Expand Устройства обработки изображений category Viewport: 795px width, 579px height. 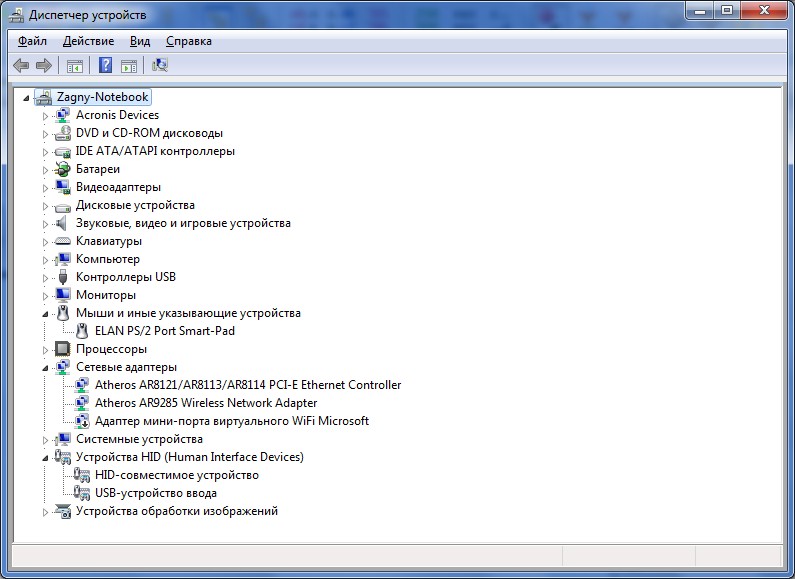coord(45,512)
